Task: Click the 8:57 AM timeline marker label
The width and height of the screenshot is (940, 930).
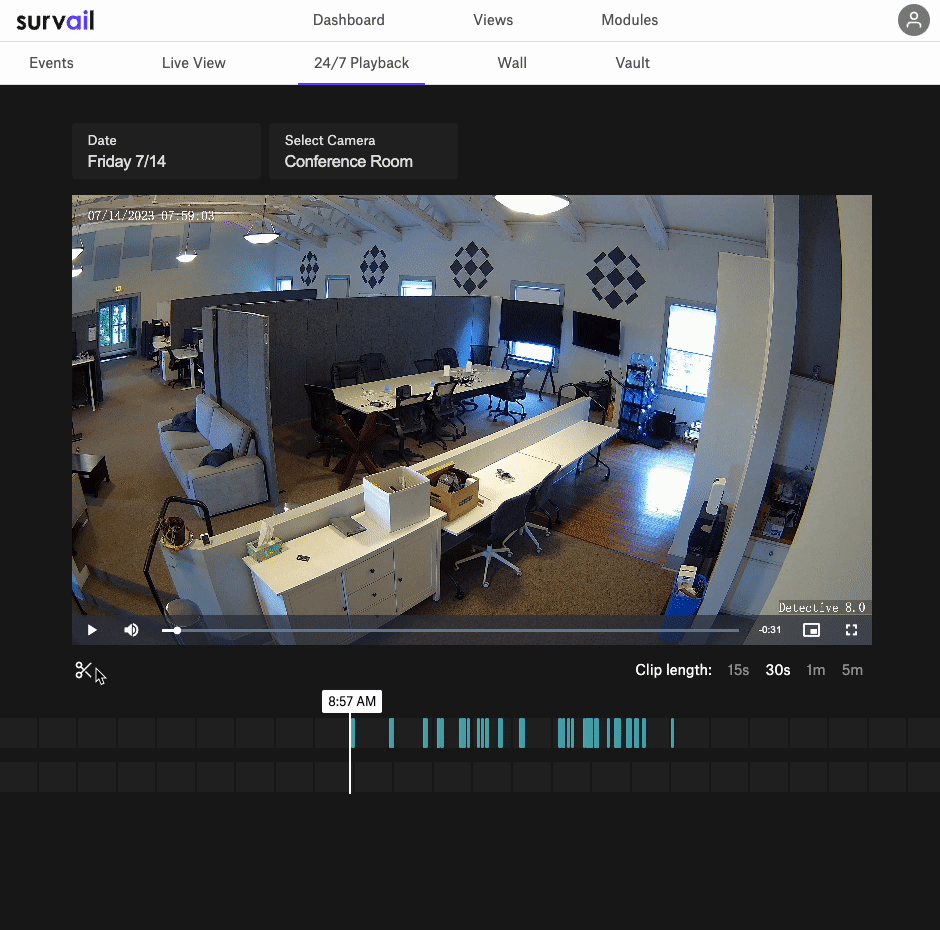Action: point(352,701)
